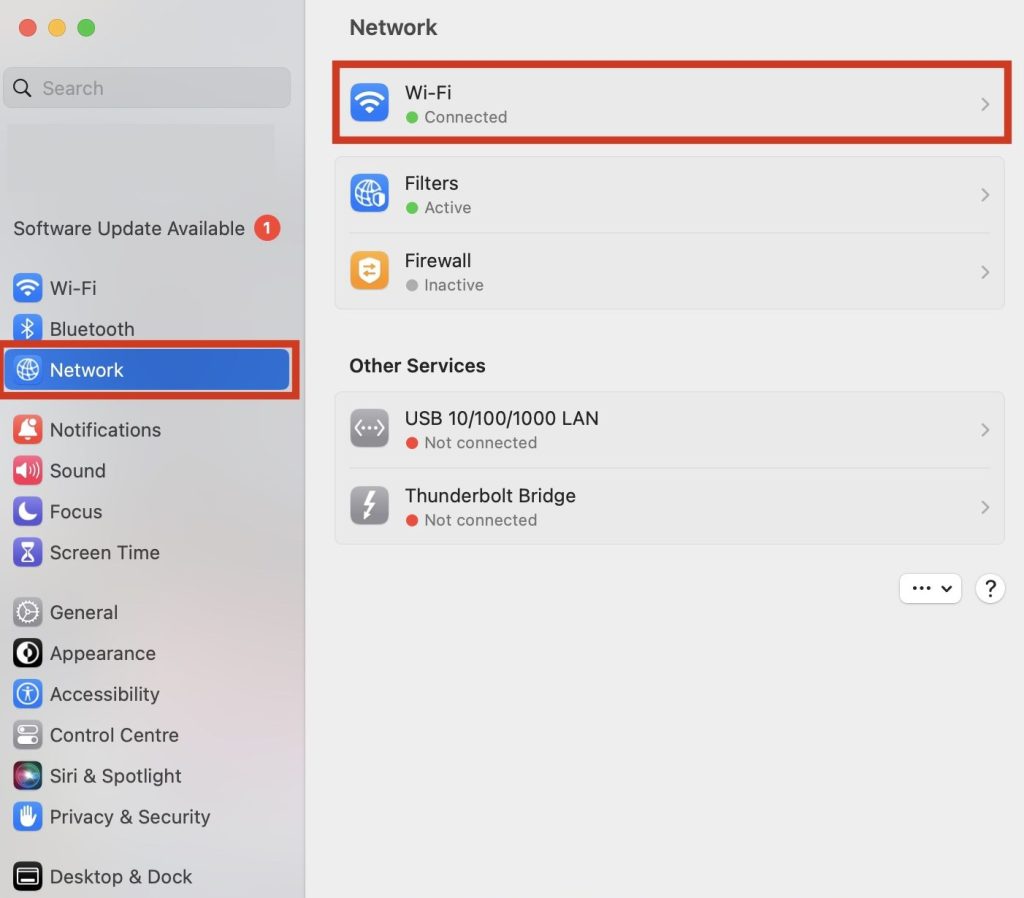Select Desktop & Dock in the sidebar
The image size is (1024, 898).
point(147,876)
